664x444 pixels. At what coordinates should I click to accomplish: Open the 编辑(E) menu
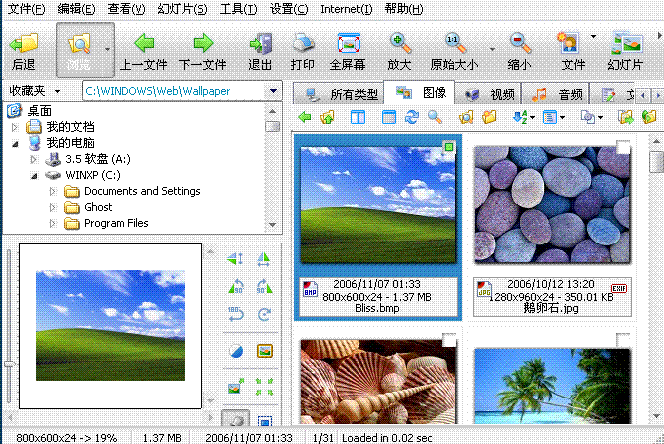(x=76, y=9)
